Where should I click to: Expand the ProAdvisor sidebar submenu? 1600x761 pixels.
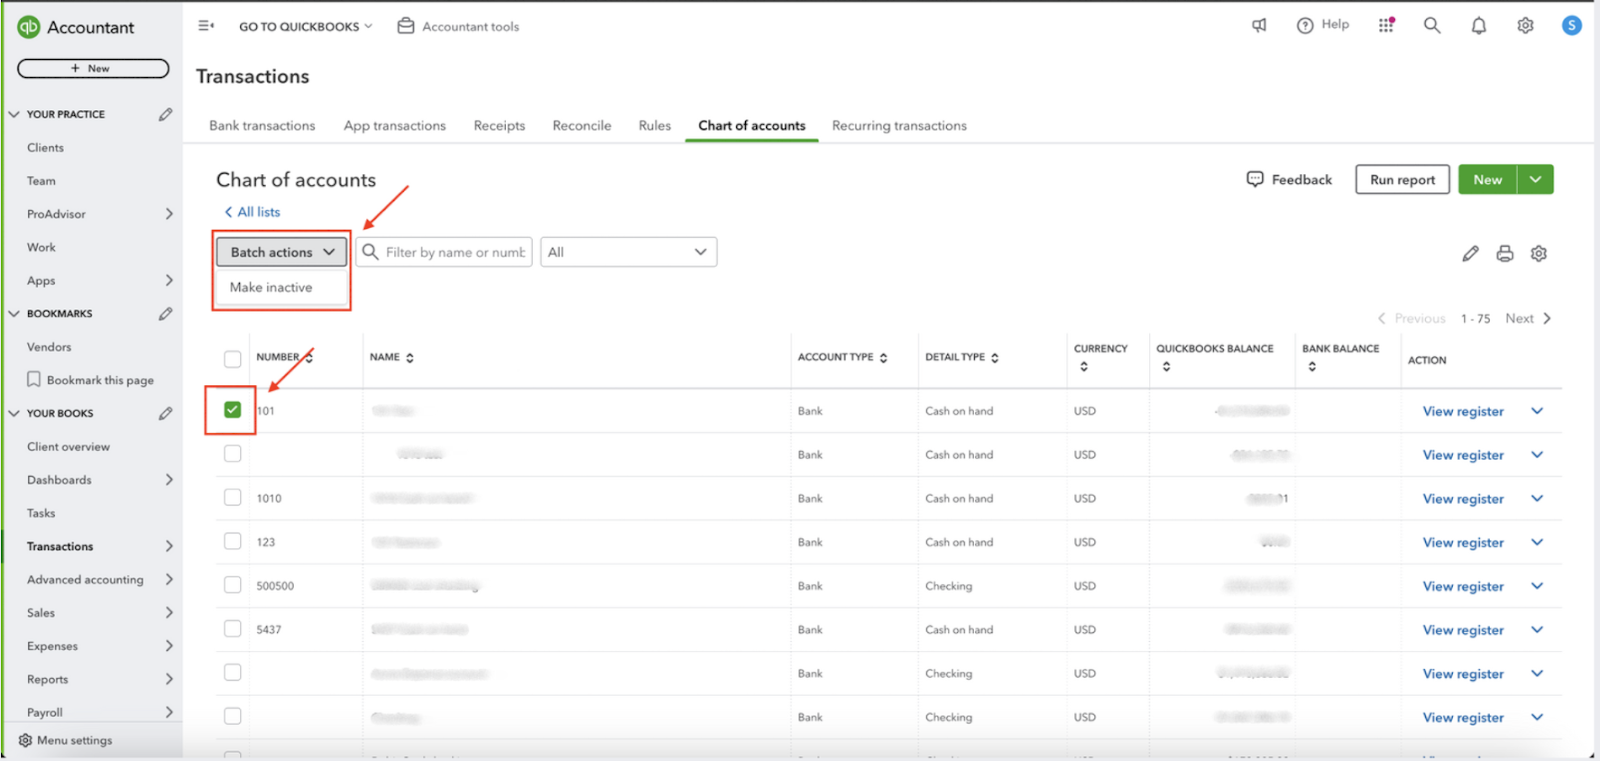click(169, 214)
